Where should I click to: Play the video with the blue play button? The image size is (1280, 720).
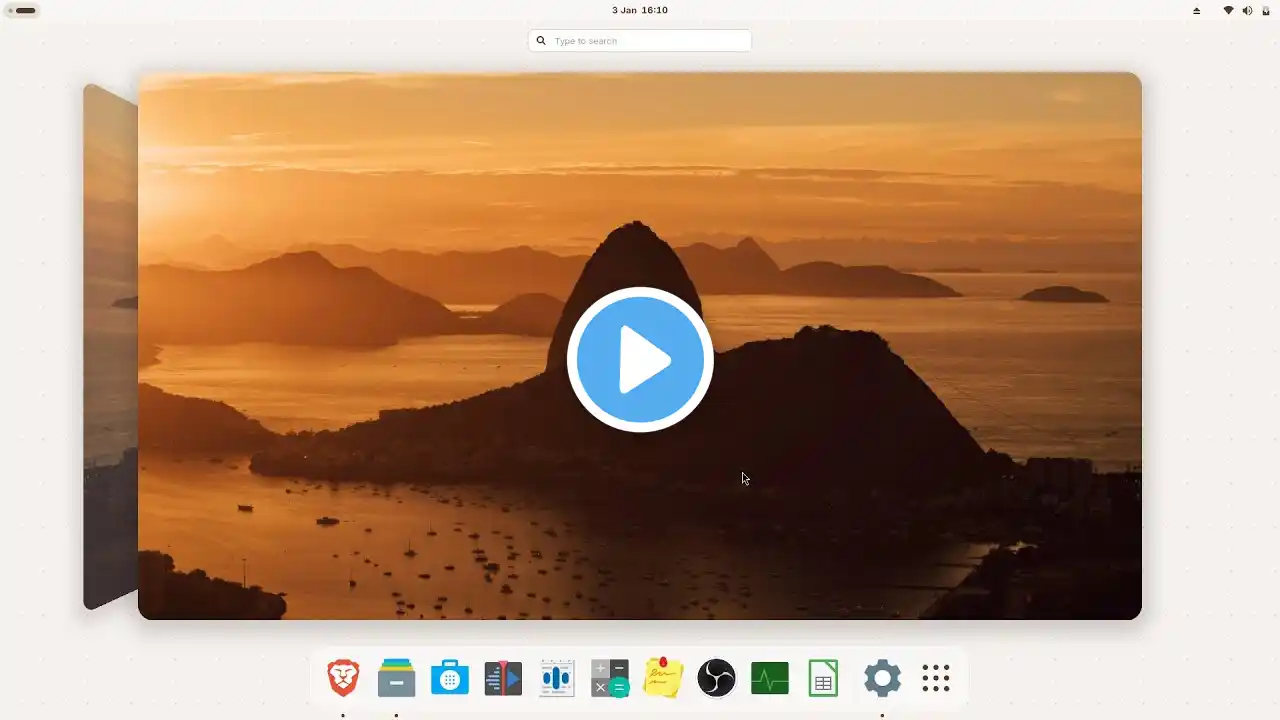point(640,359)
